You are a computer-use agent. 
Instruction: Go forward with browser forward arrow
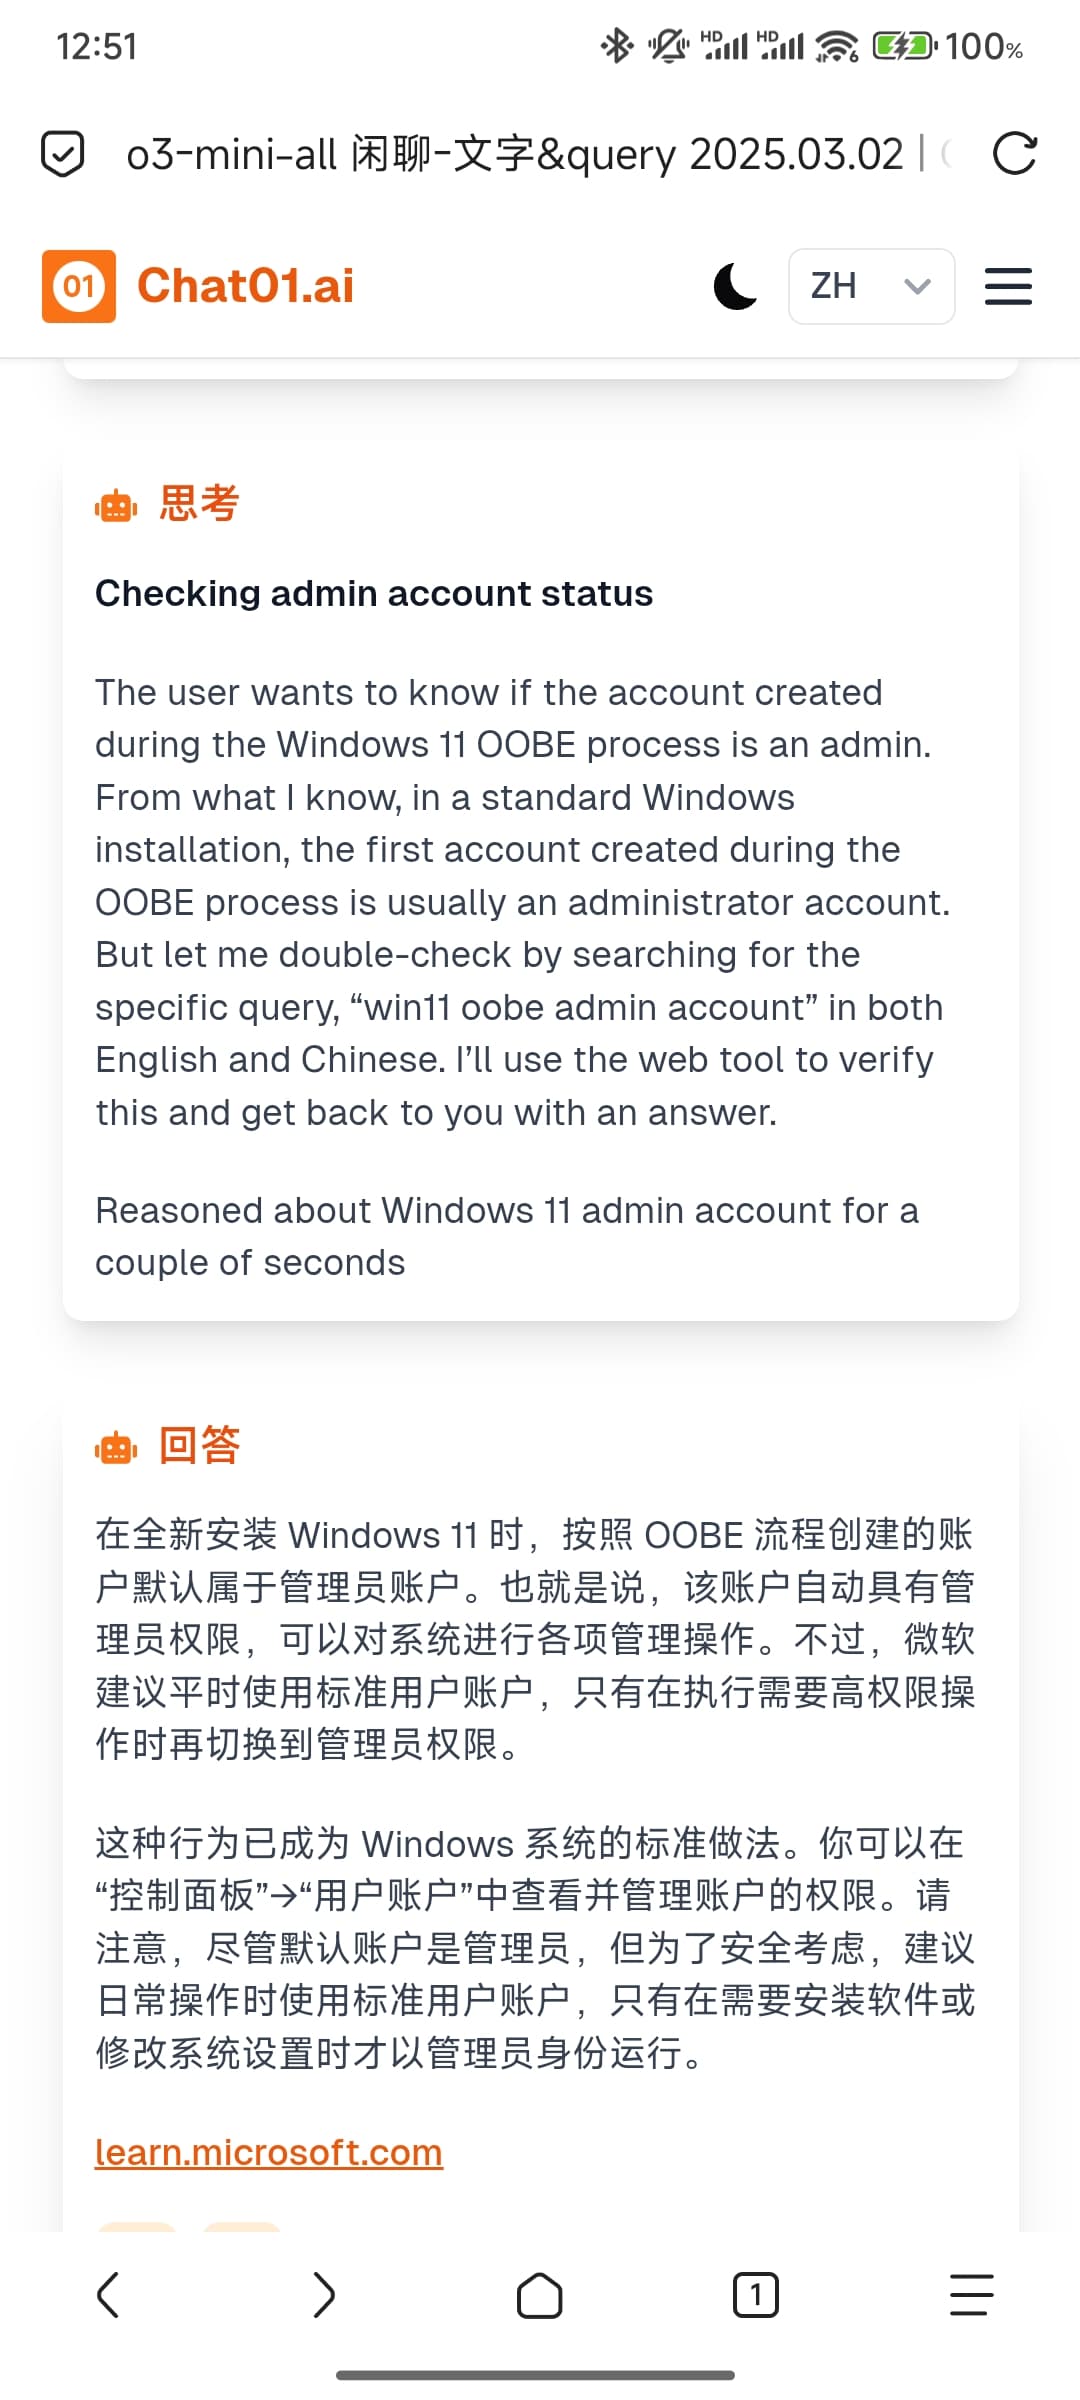pyautogui.click(x=324, y=2294)
